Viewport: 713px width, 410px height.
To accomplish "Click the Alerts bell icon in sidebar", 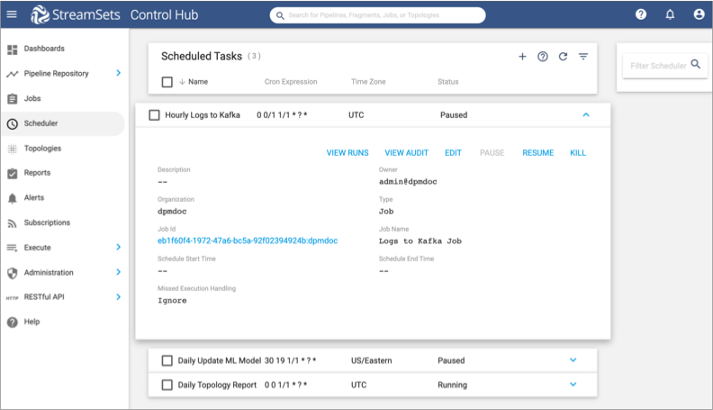I will tap(12, 198).
